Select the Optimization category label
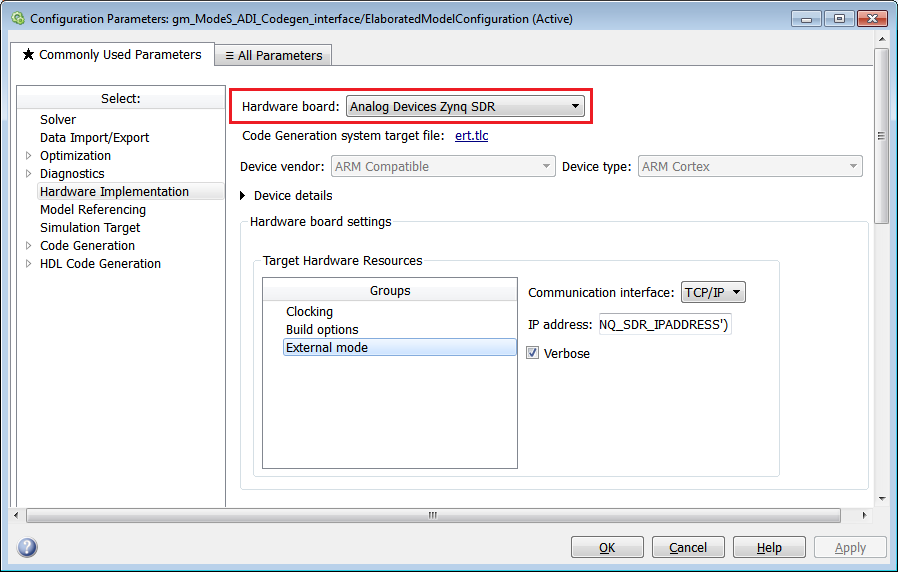 pyautogui.click(x=75, y=156)
